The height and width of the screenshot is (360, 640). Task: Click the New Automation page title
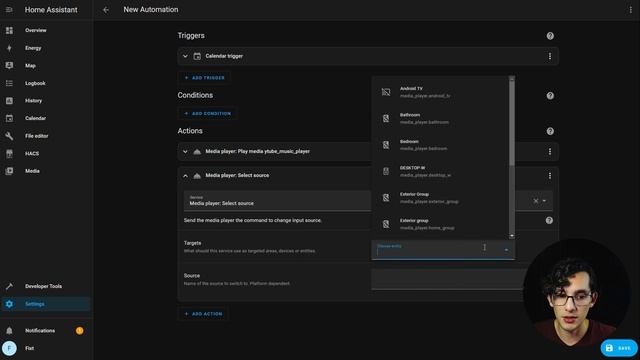coord(151,9)
